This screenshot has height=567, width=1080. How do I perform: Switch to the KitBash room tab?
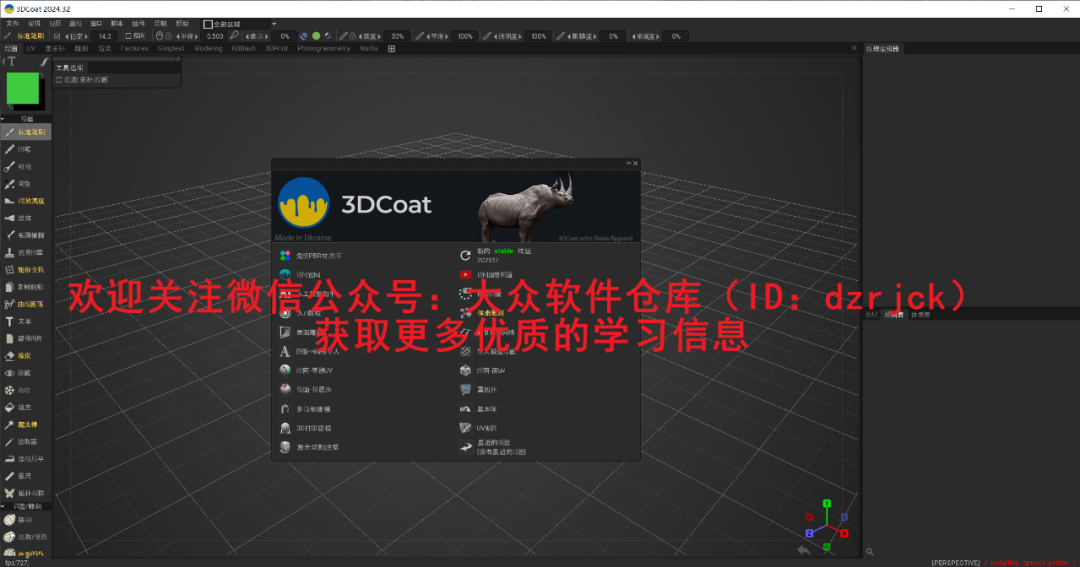pyautogui.click(x=244, y=49)
